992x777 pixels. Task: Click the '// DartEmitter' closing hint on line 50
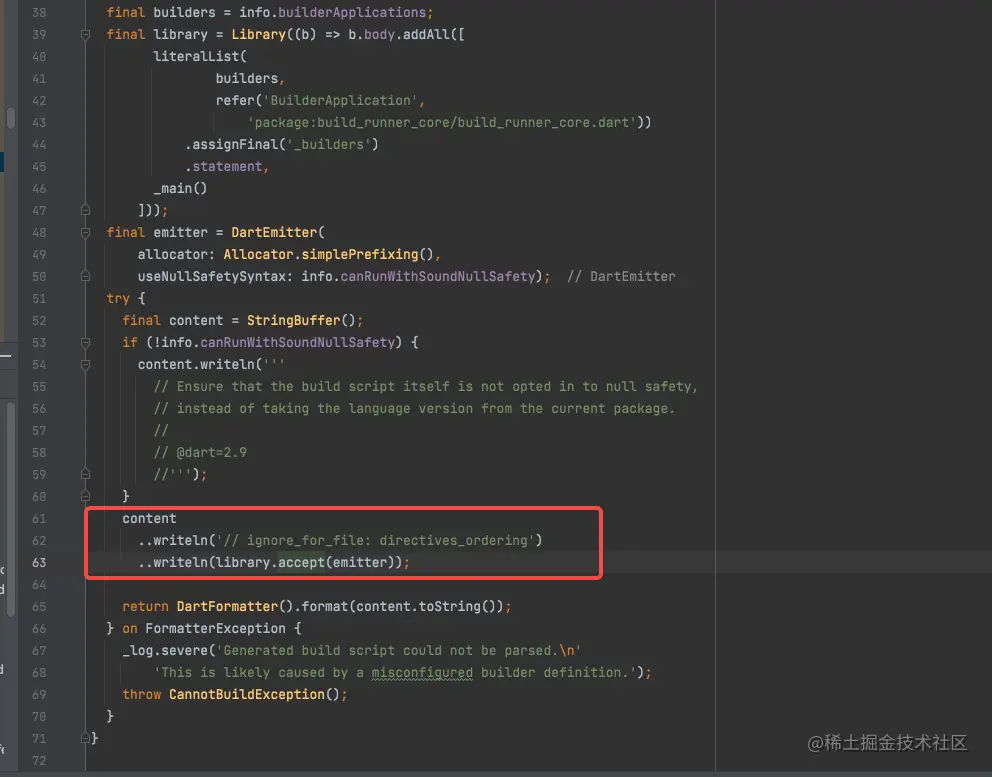[x=621, y=277]
